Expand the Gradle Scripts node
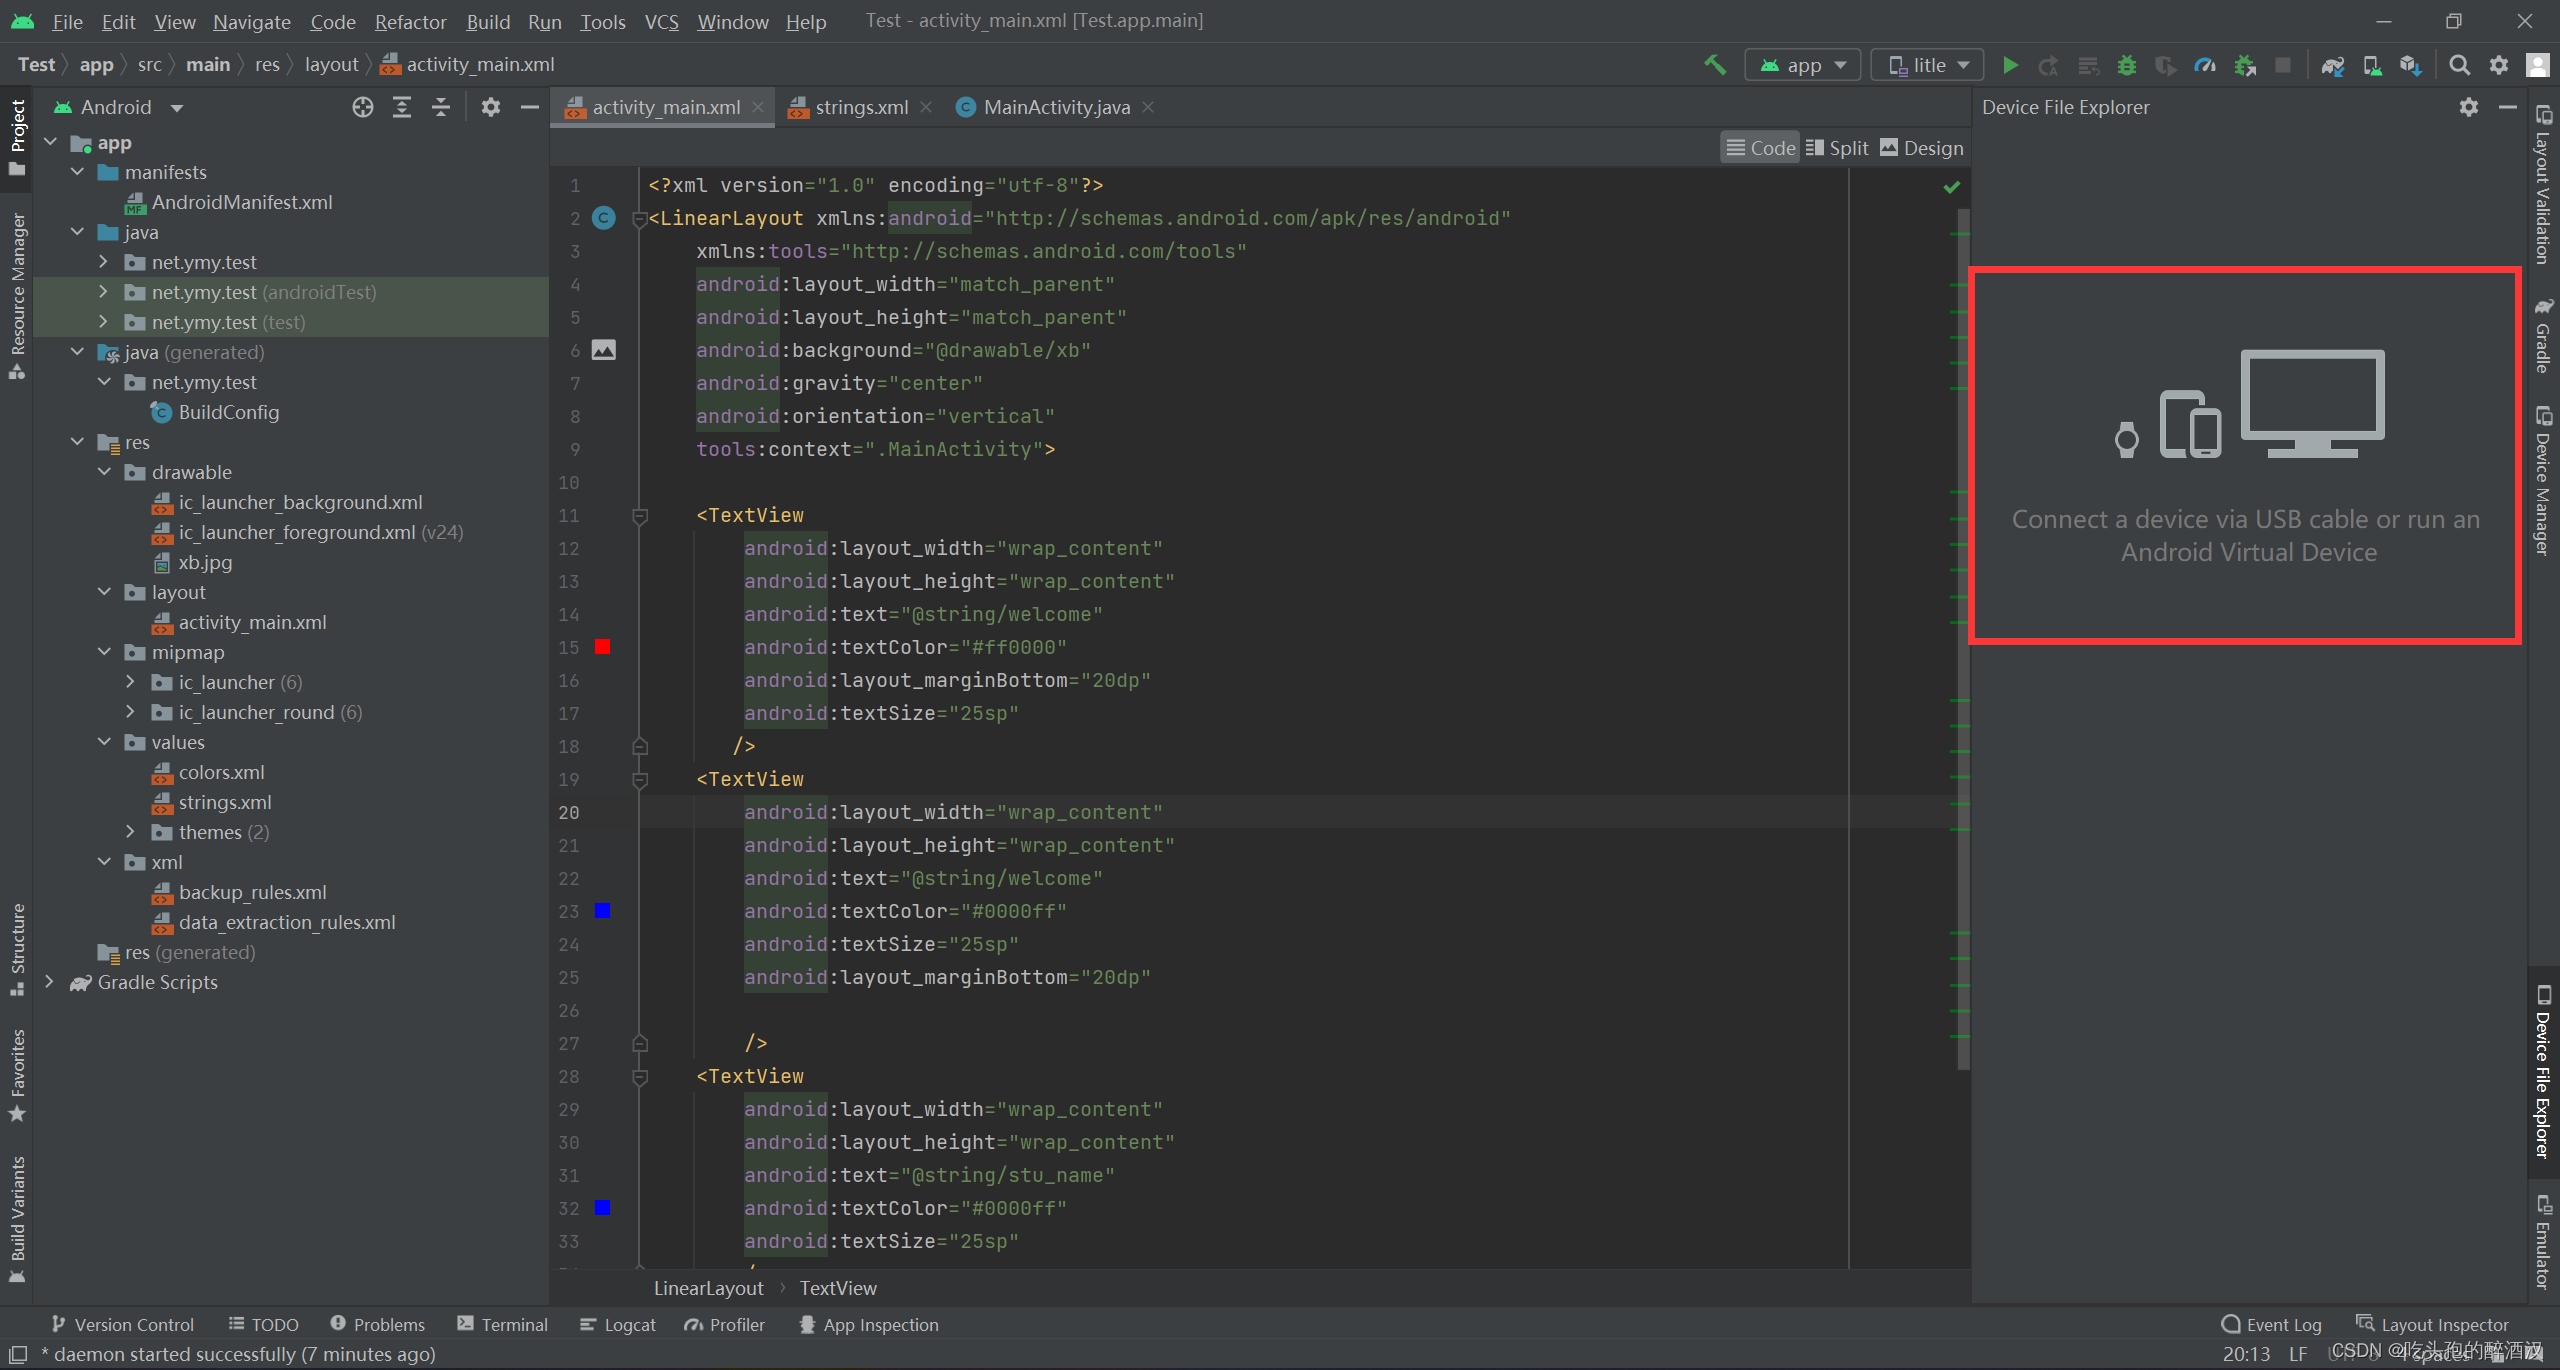The image size is (2560, 1370). (50, 982)
